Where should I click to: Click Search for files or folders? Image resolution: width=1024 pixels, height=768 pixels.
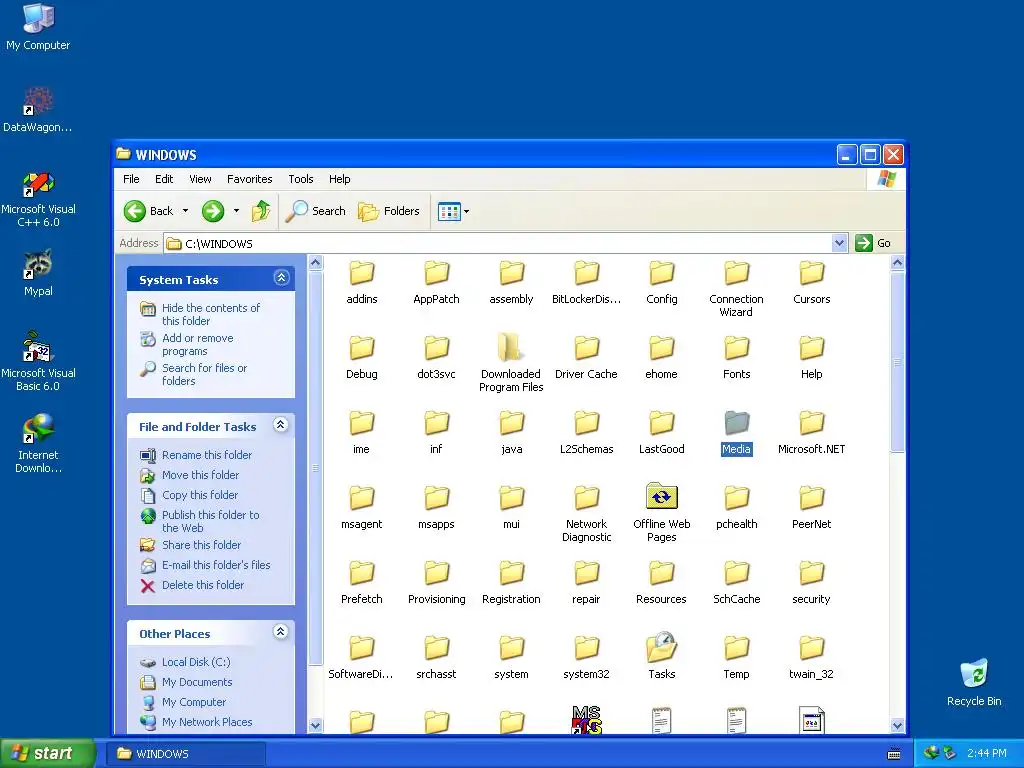204,374
